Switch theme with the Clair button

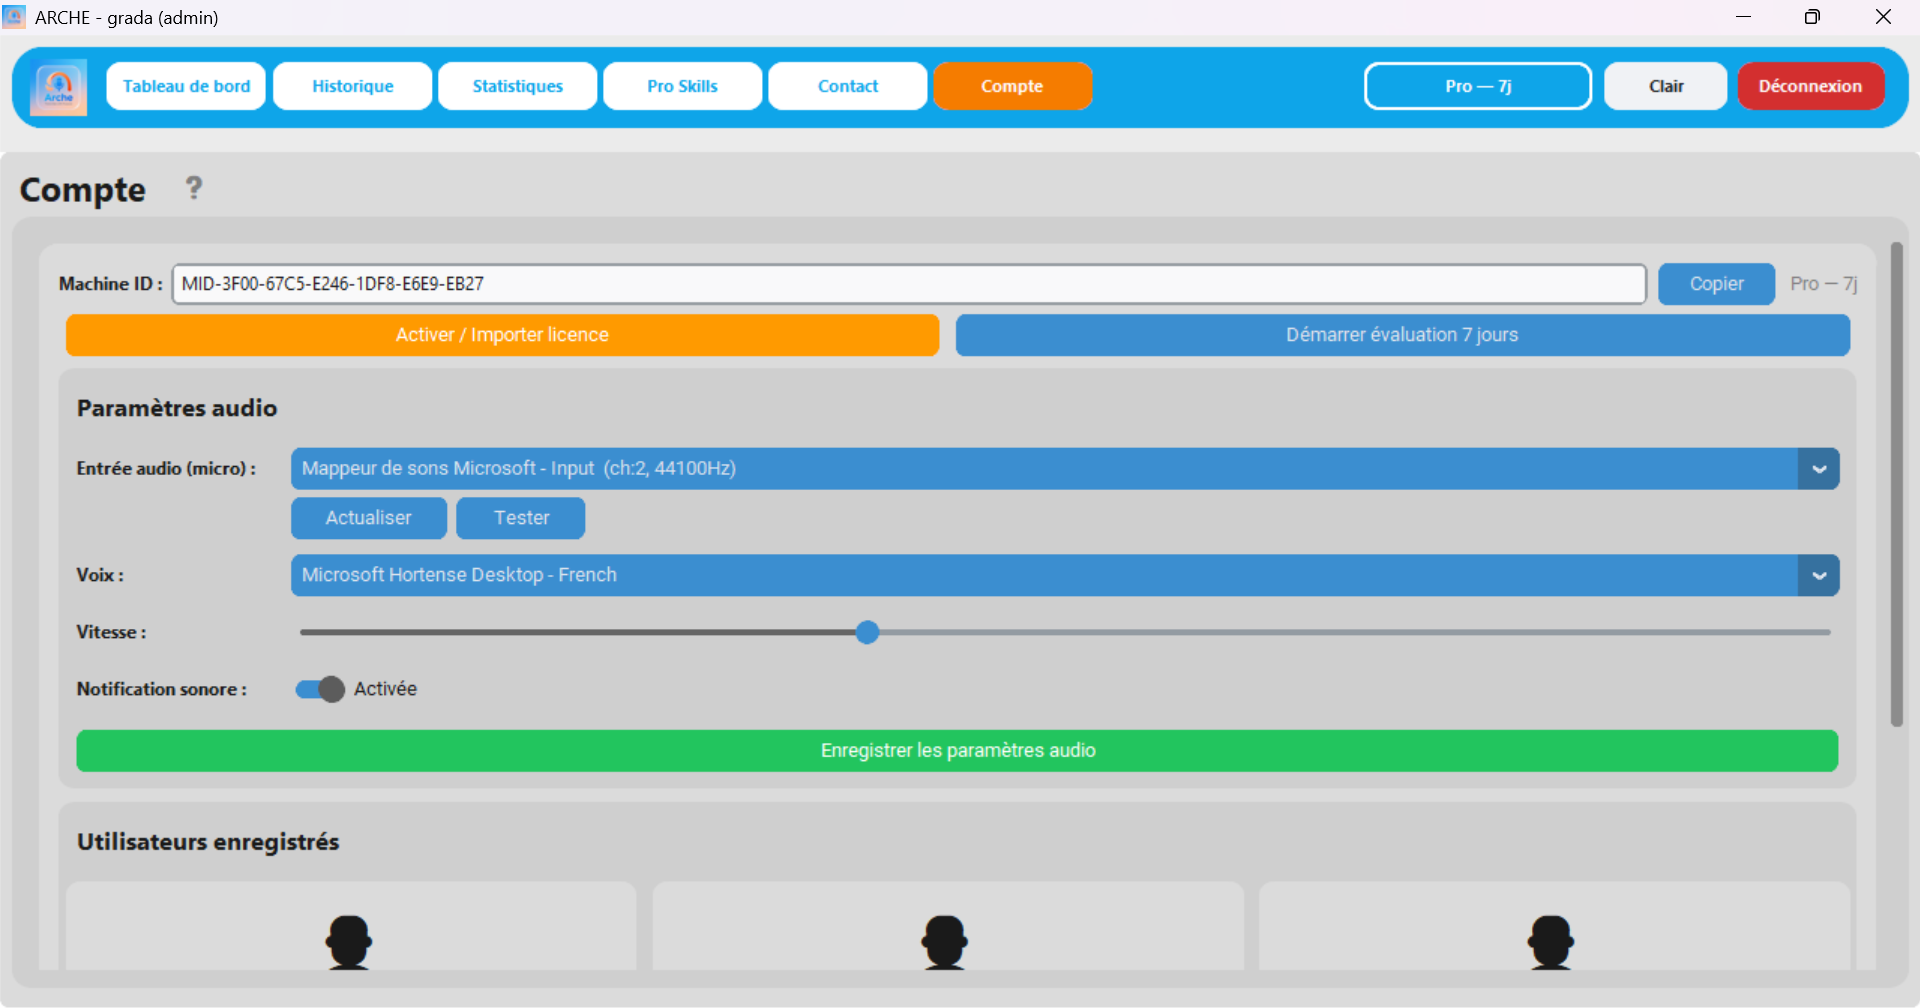pyautogui.click(x=1666, y=86)
